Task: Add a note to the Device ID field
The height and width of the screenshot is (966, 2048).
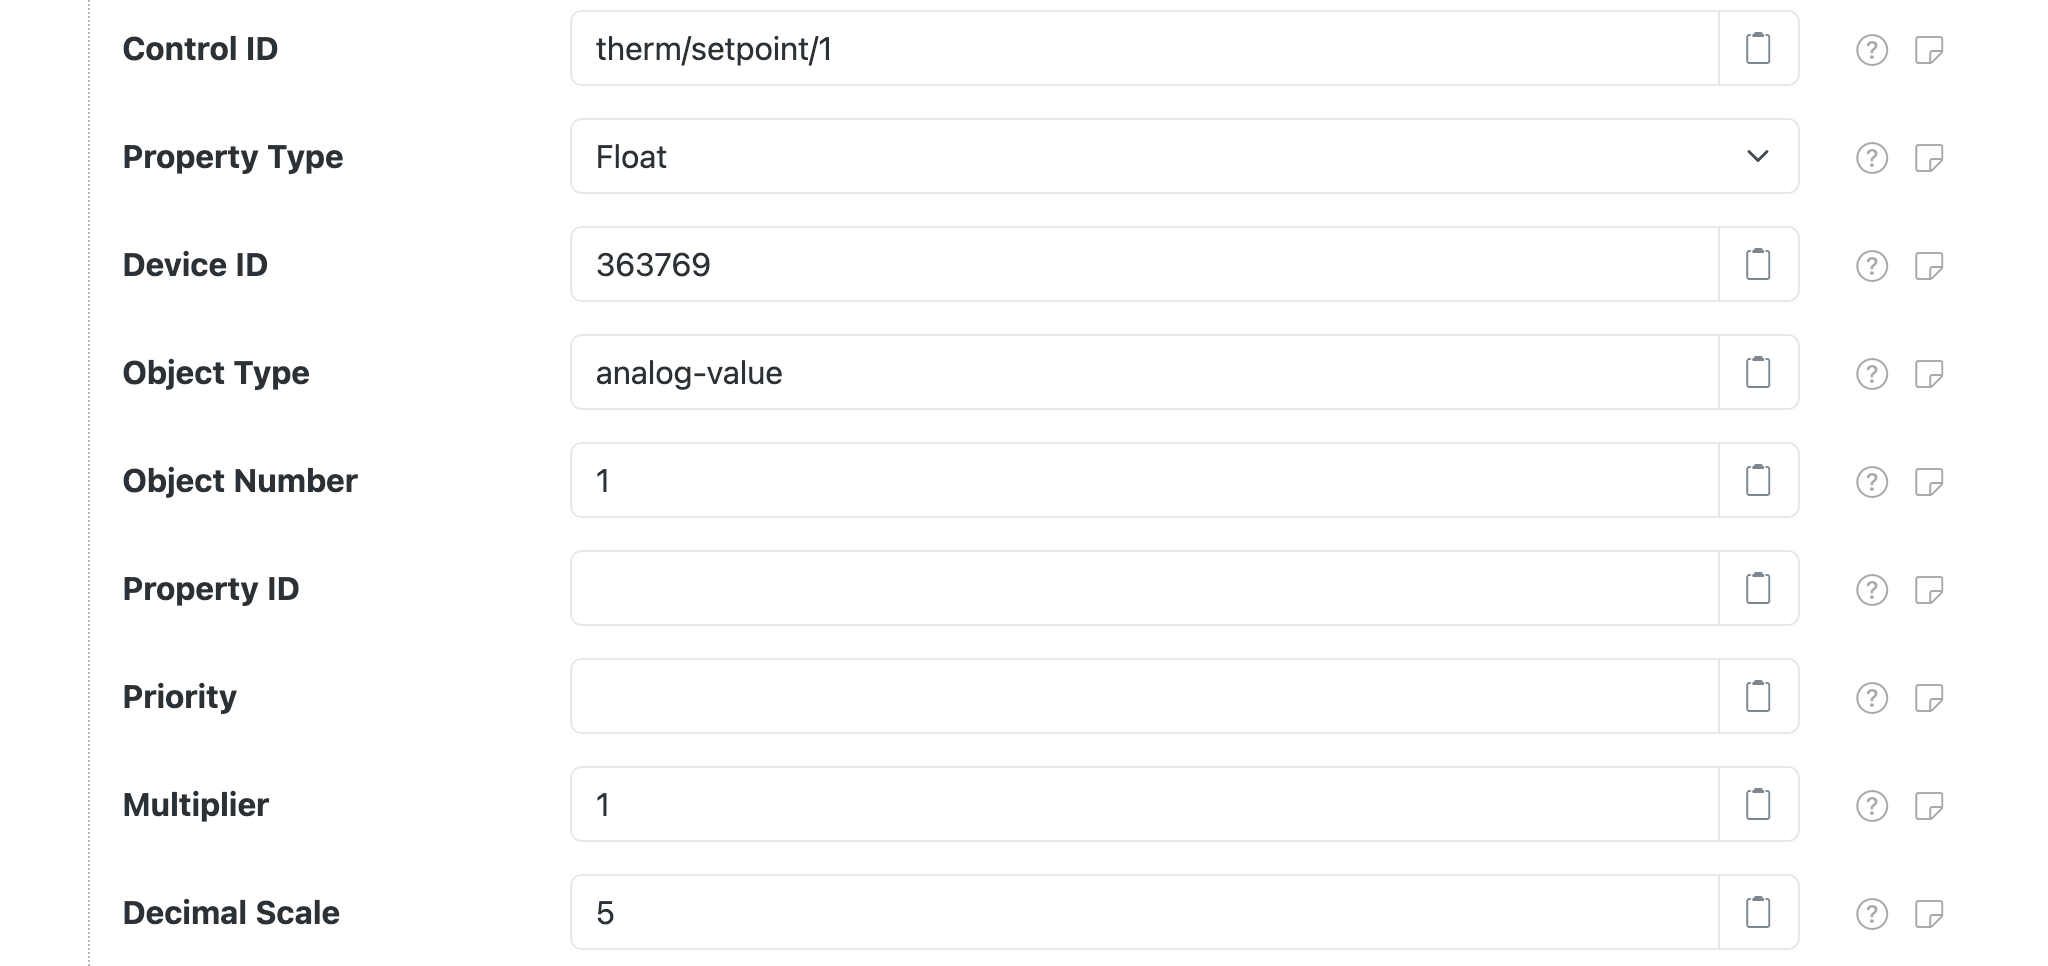Action: pos(1931,264)
